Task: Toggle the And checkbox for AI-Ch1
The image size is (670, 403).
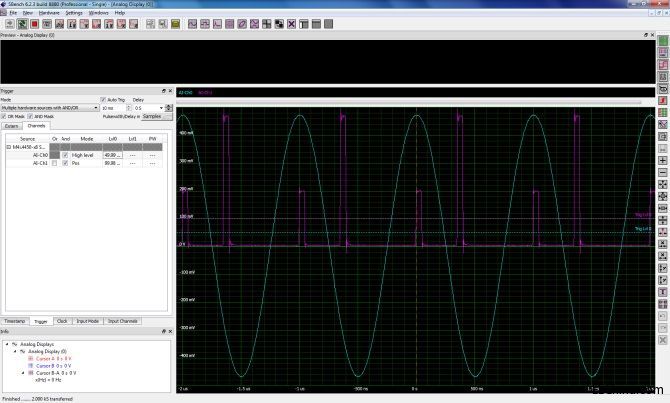Action: tap(65, 163)
